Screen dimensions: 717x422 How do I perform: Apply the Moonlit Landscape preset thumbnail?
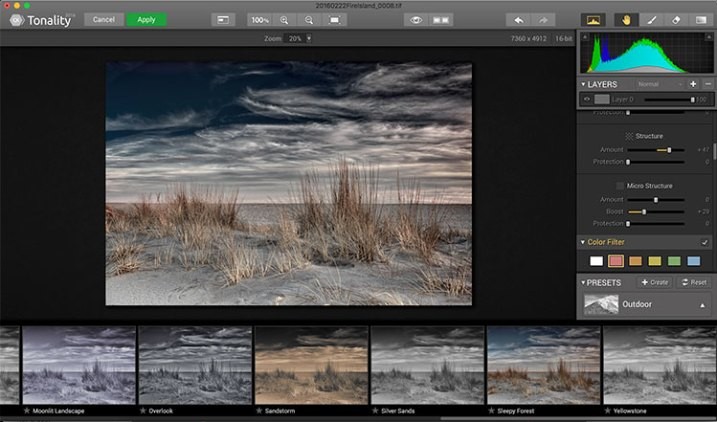[x=79, y=365]
